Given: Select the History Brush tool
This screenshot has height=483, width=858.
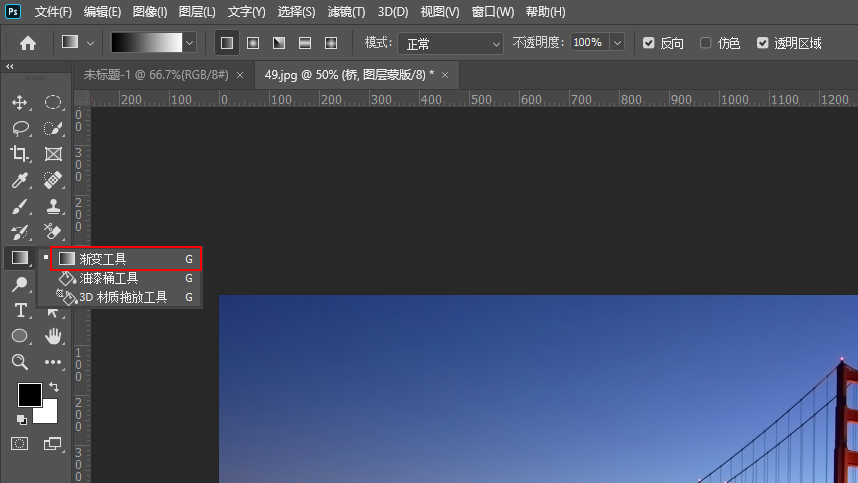Looking at the screenshot, I should pos(20,232).
